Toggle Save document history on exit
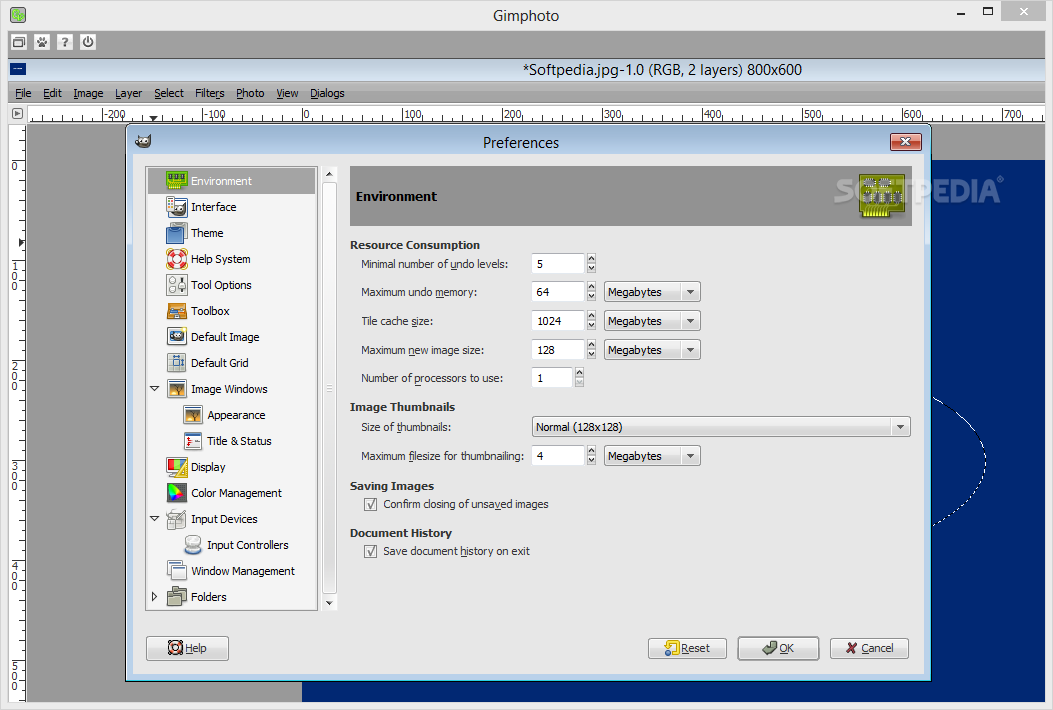 coord(370,551)
